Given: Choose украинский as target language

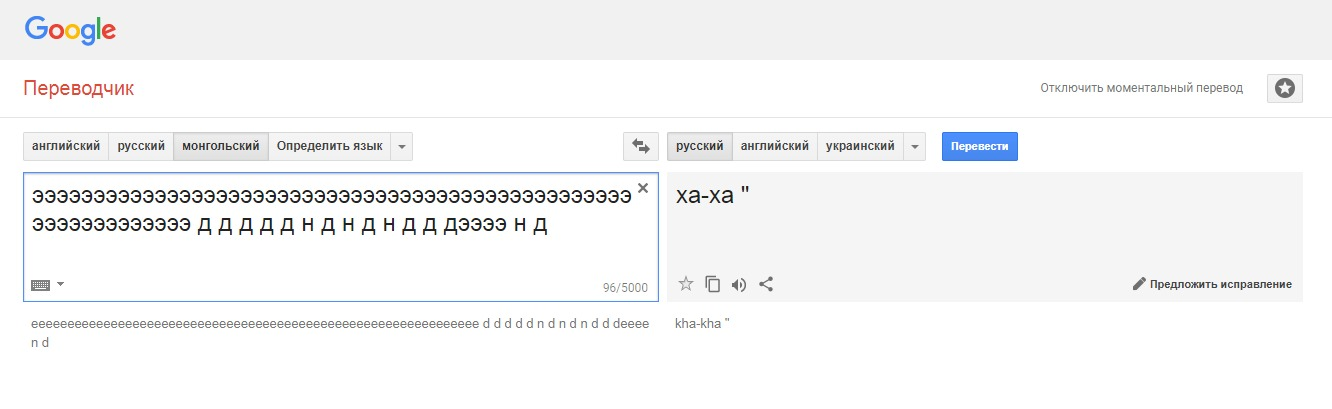Looking at the screenshot, I should click(860, 146).
